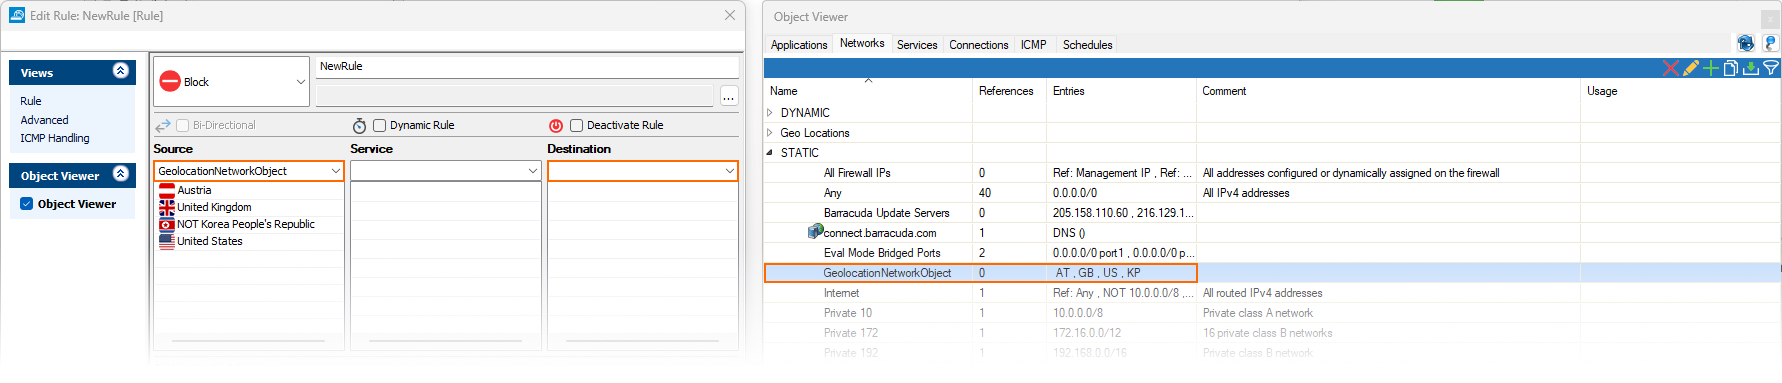Toggle the Object Viewer checkbox
Screen dimensions: 1782x383
[x=27, y=204]
